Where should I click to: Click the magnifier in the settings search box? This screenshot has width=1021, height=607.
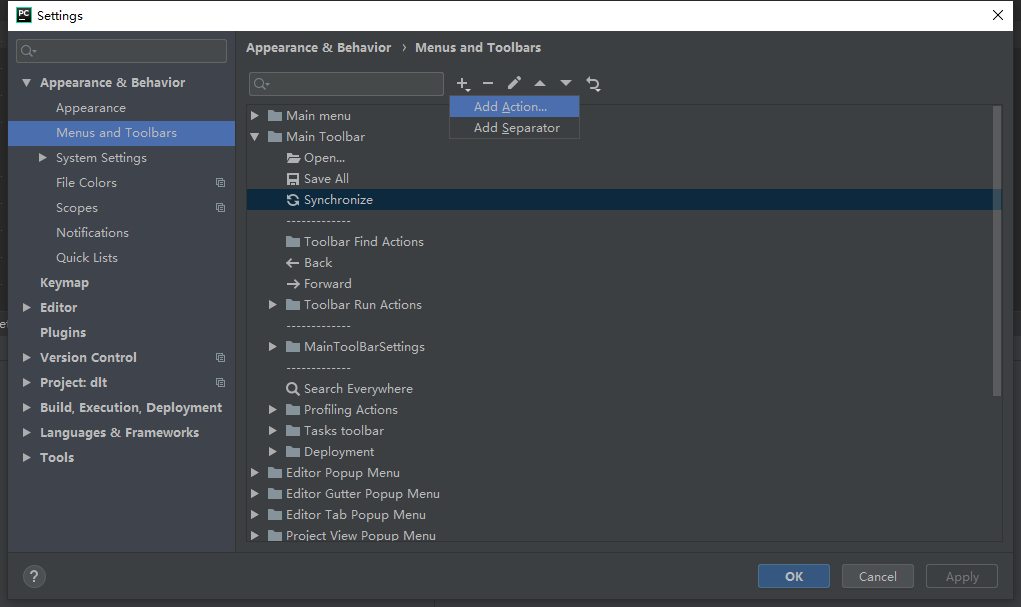[28, 51]
